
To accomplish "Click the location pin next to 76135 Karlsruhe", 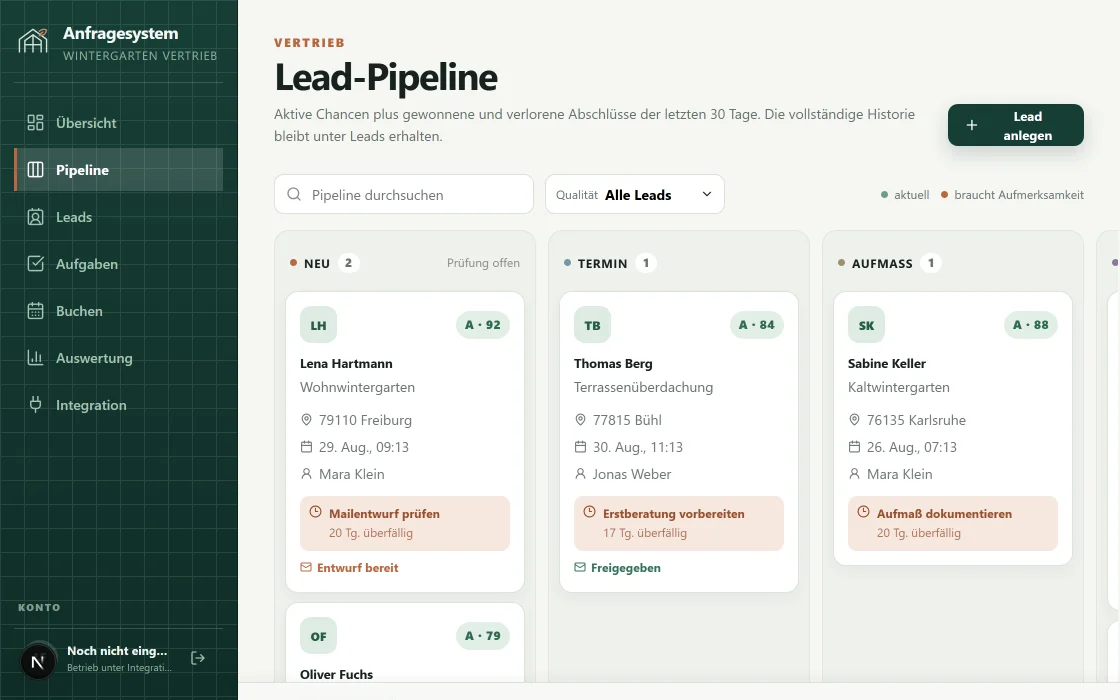I will pyautogui.click(x=854, y=420).
